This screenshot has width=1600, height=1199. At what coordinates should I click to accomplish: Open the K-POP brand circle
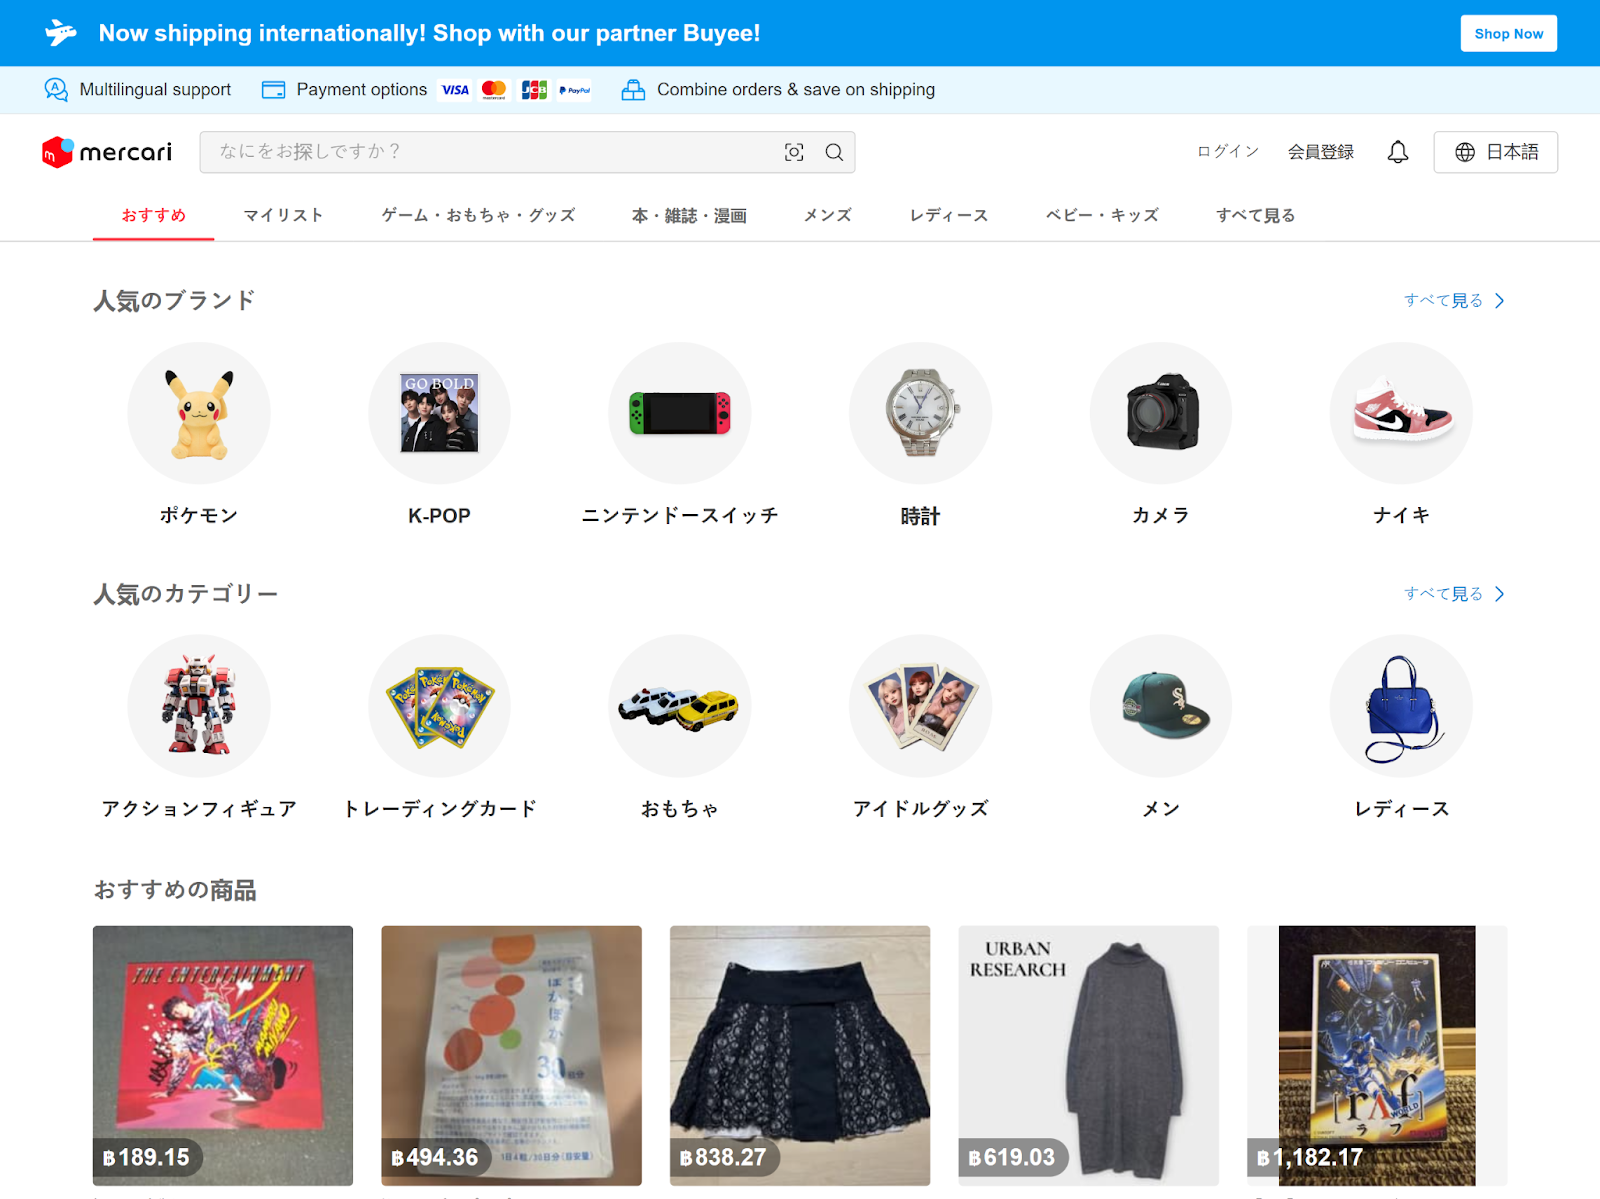coord(439,413)
